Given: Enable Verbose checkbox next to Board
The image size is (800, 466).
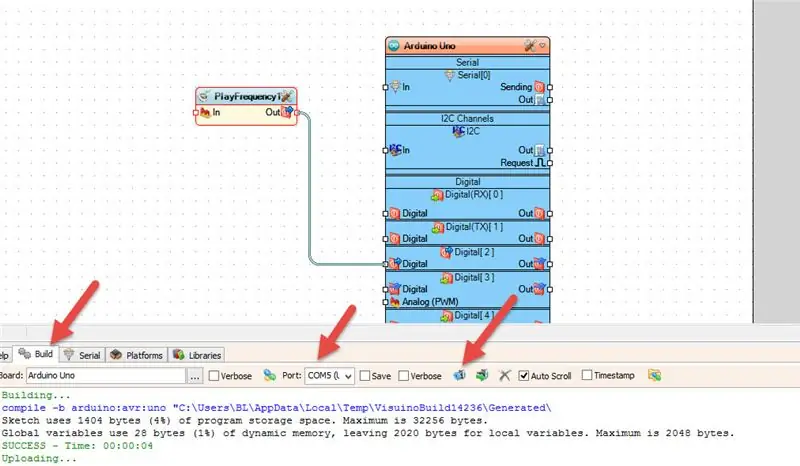Looking at the screenshot, I should pyautogui.click(x=214, y=376).
